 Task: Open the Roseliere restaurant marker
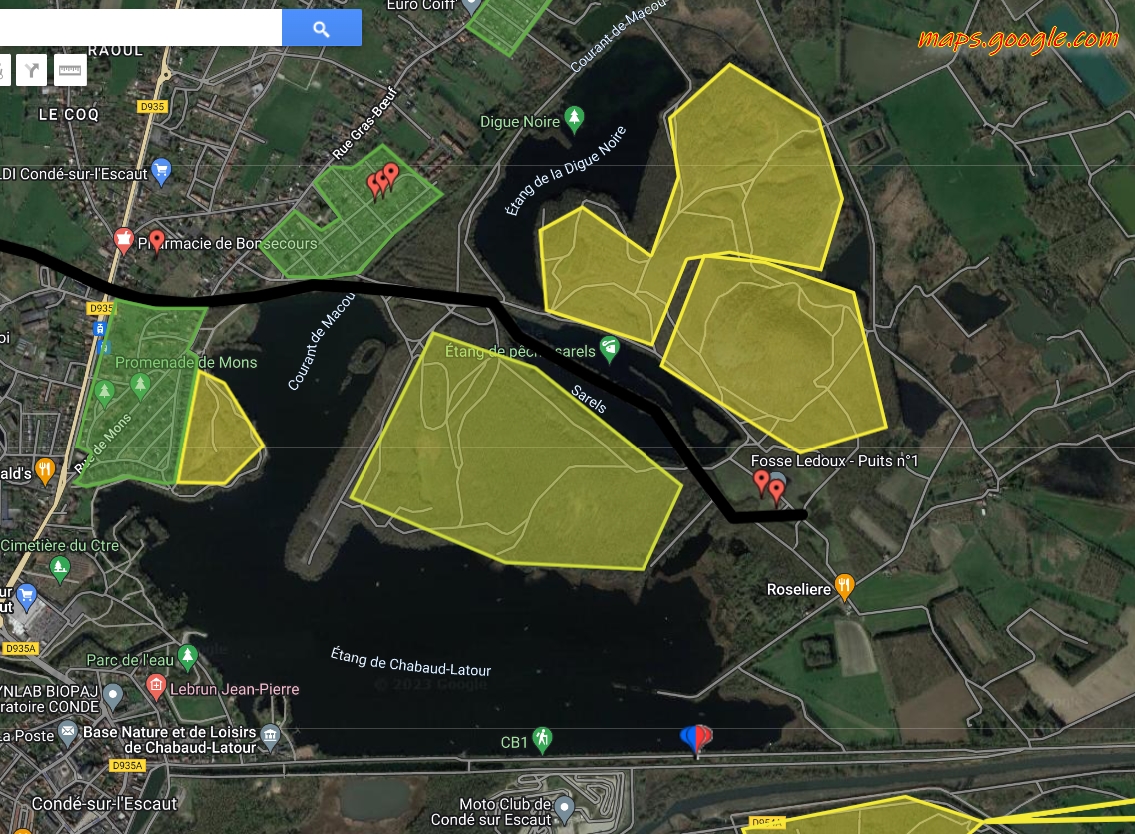click(x=844, y=587)
